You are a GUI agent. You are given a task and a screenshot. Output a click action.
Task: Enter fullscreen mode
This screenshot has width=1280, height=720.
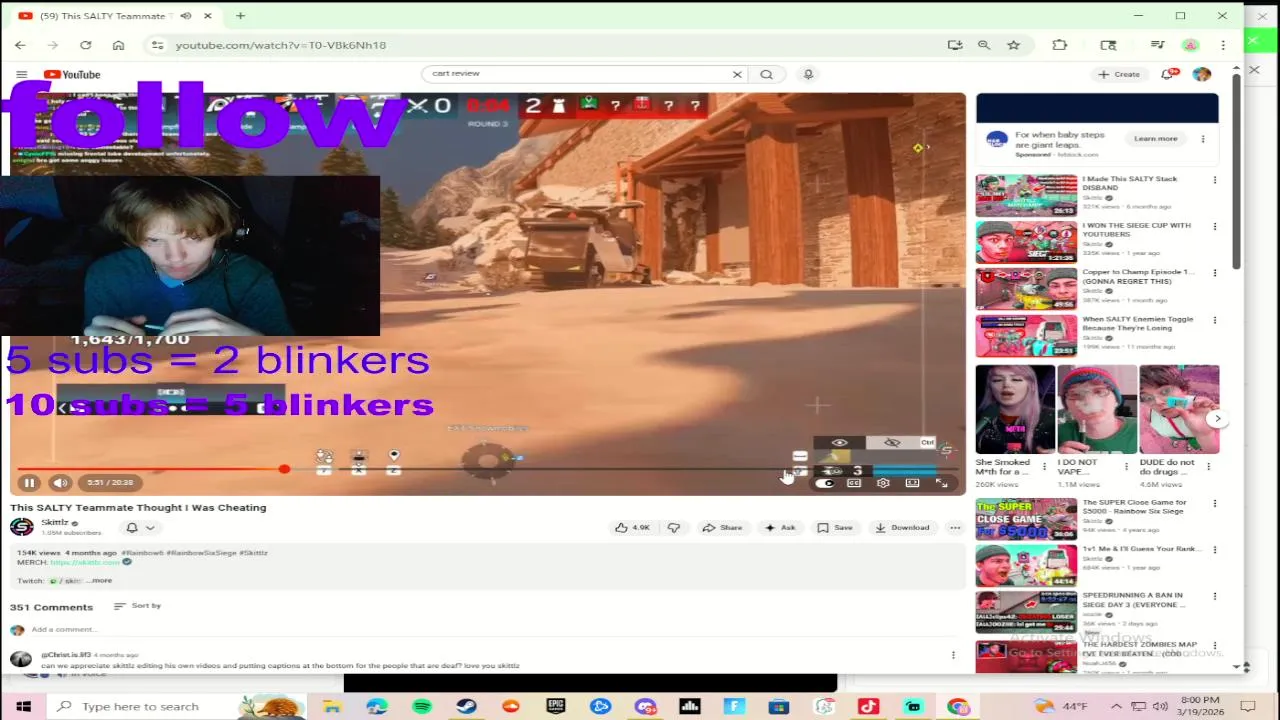click(x=941, y=483)
